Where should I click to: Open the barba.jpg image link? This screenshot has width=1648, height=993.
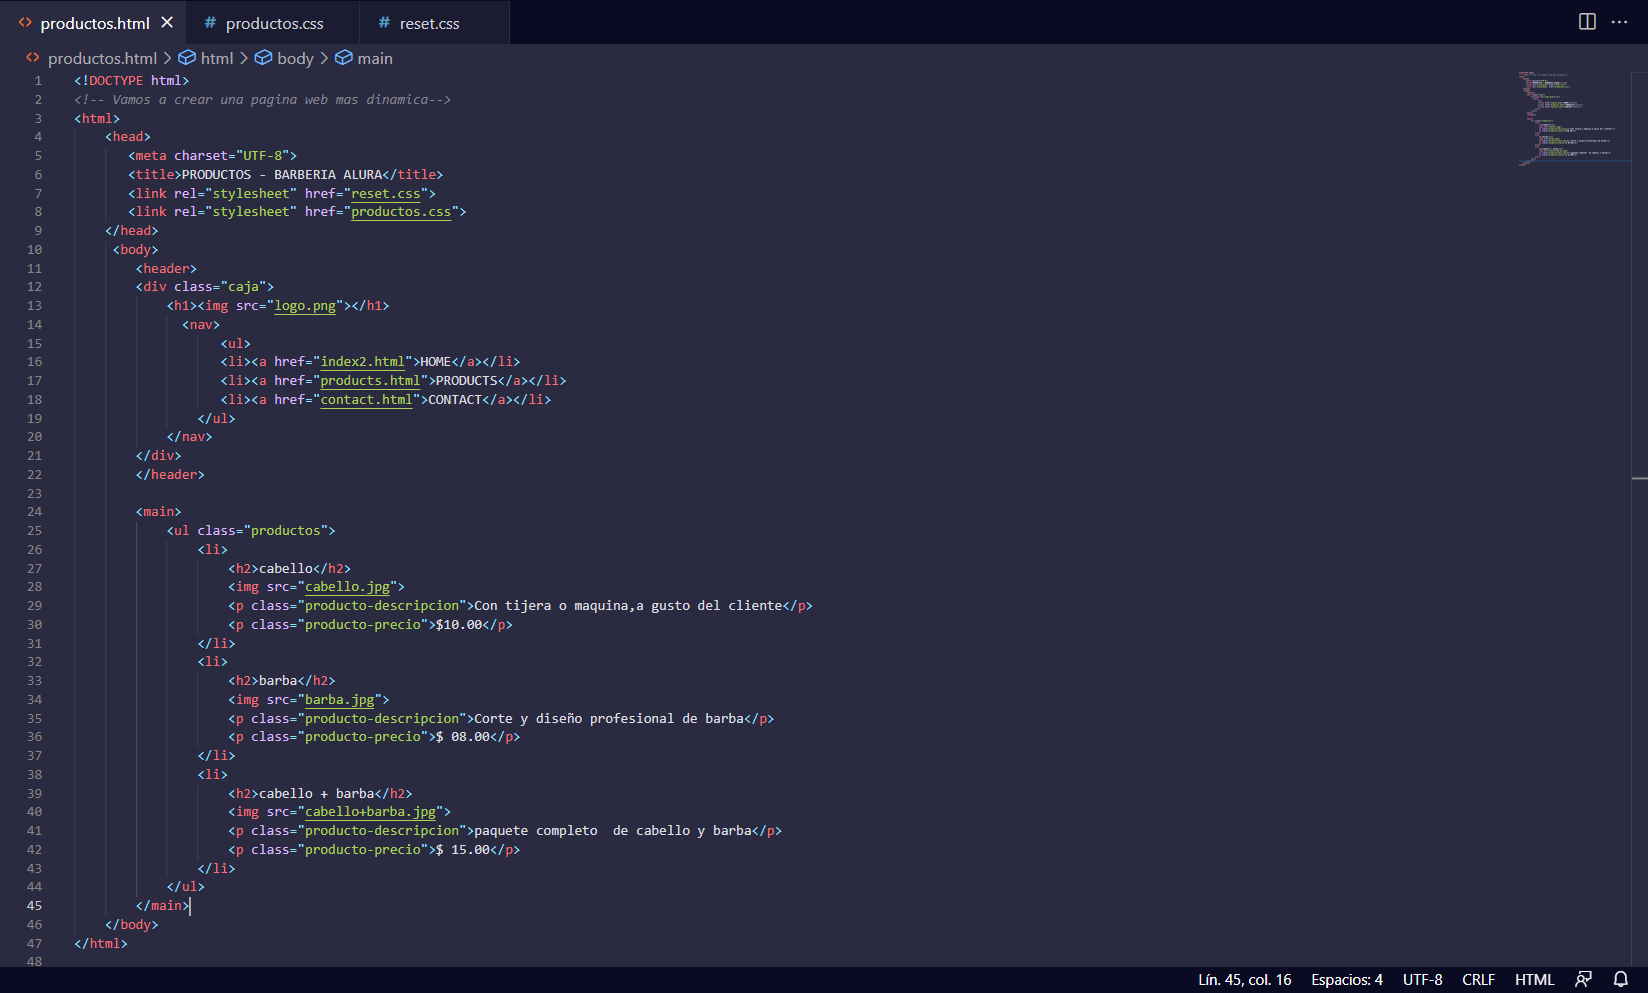point(339,700)
